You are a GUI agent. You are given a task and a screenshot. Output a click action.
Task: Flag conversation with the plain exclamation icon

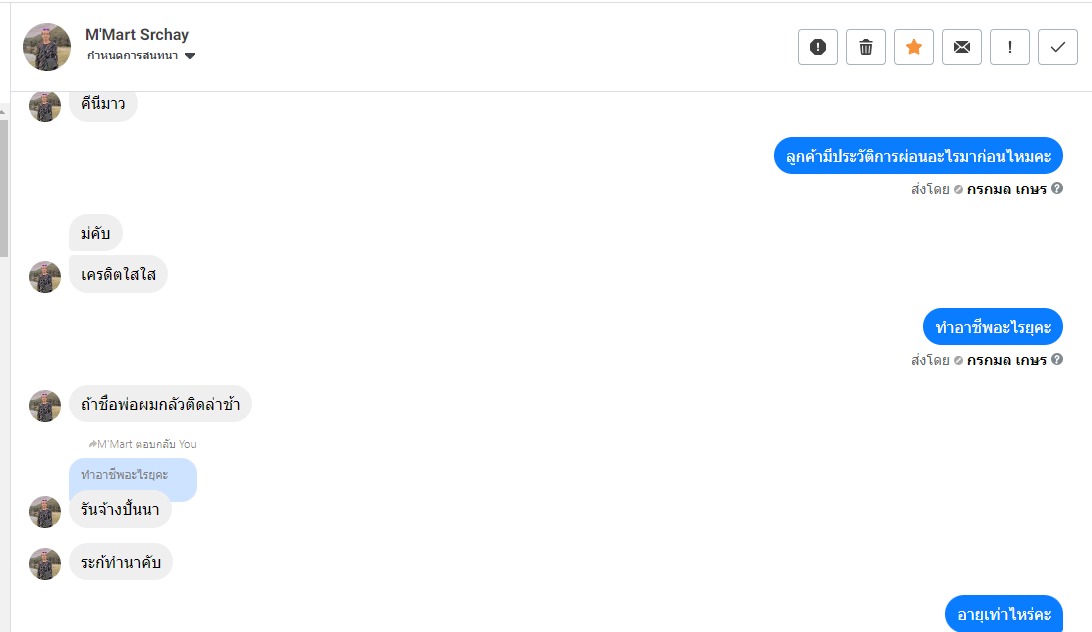pyautogui.click(x=1009, y=47)
